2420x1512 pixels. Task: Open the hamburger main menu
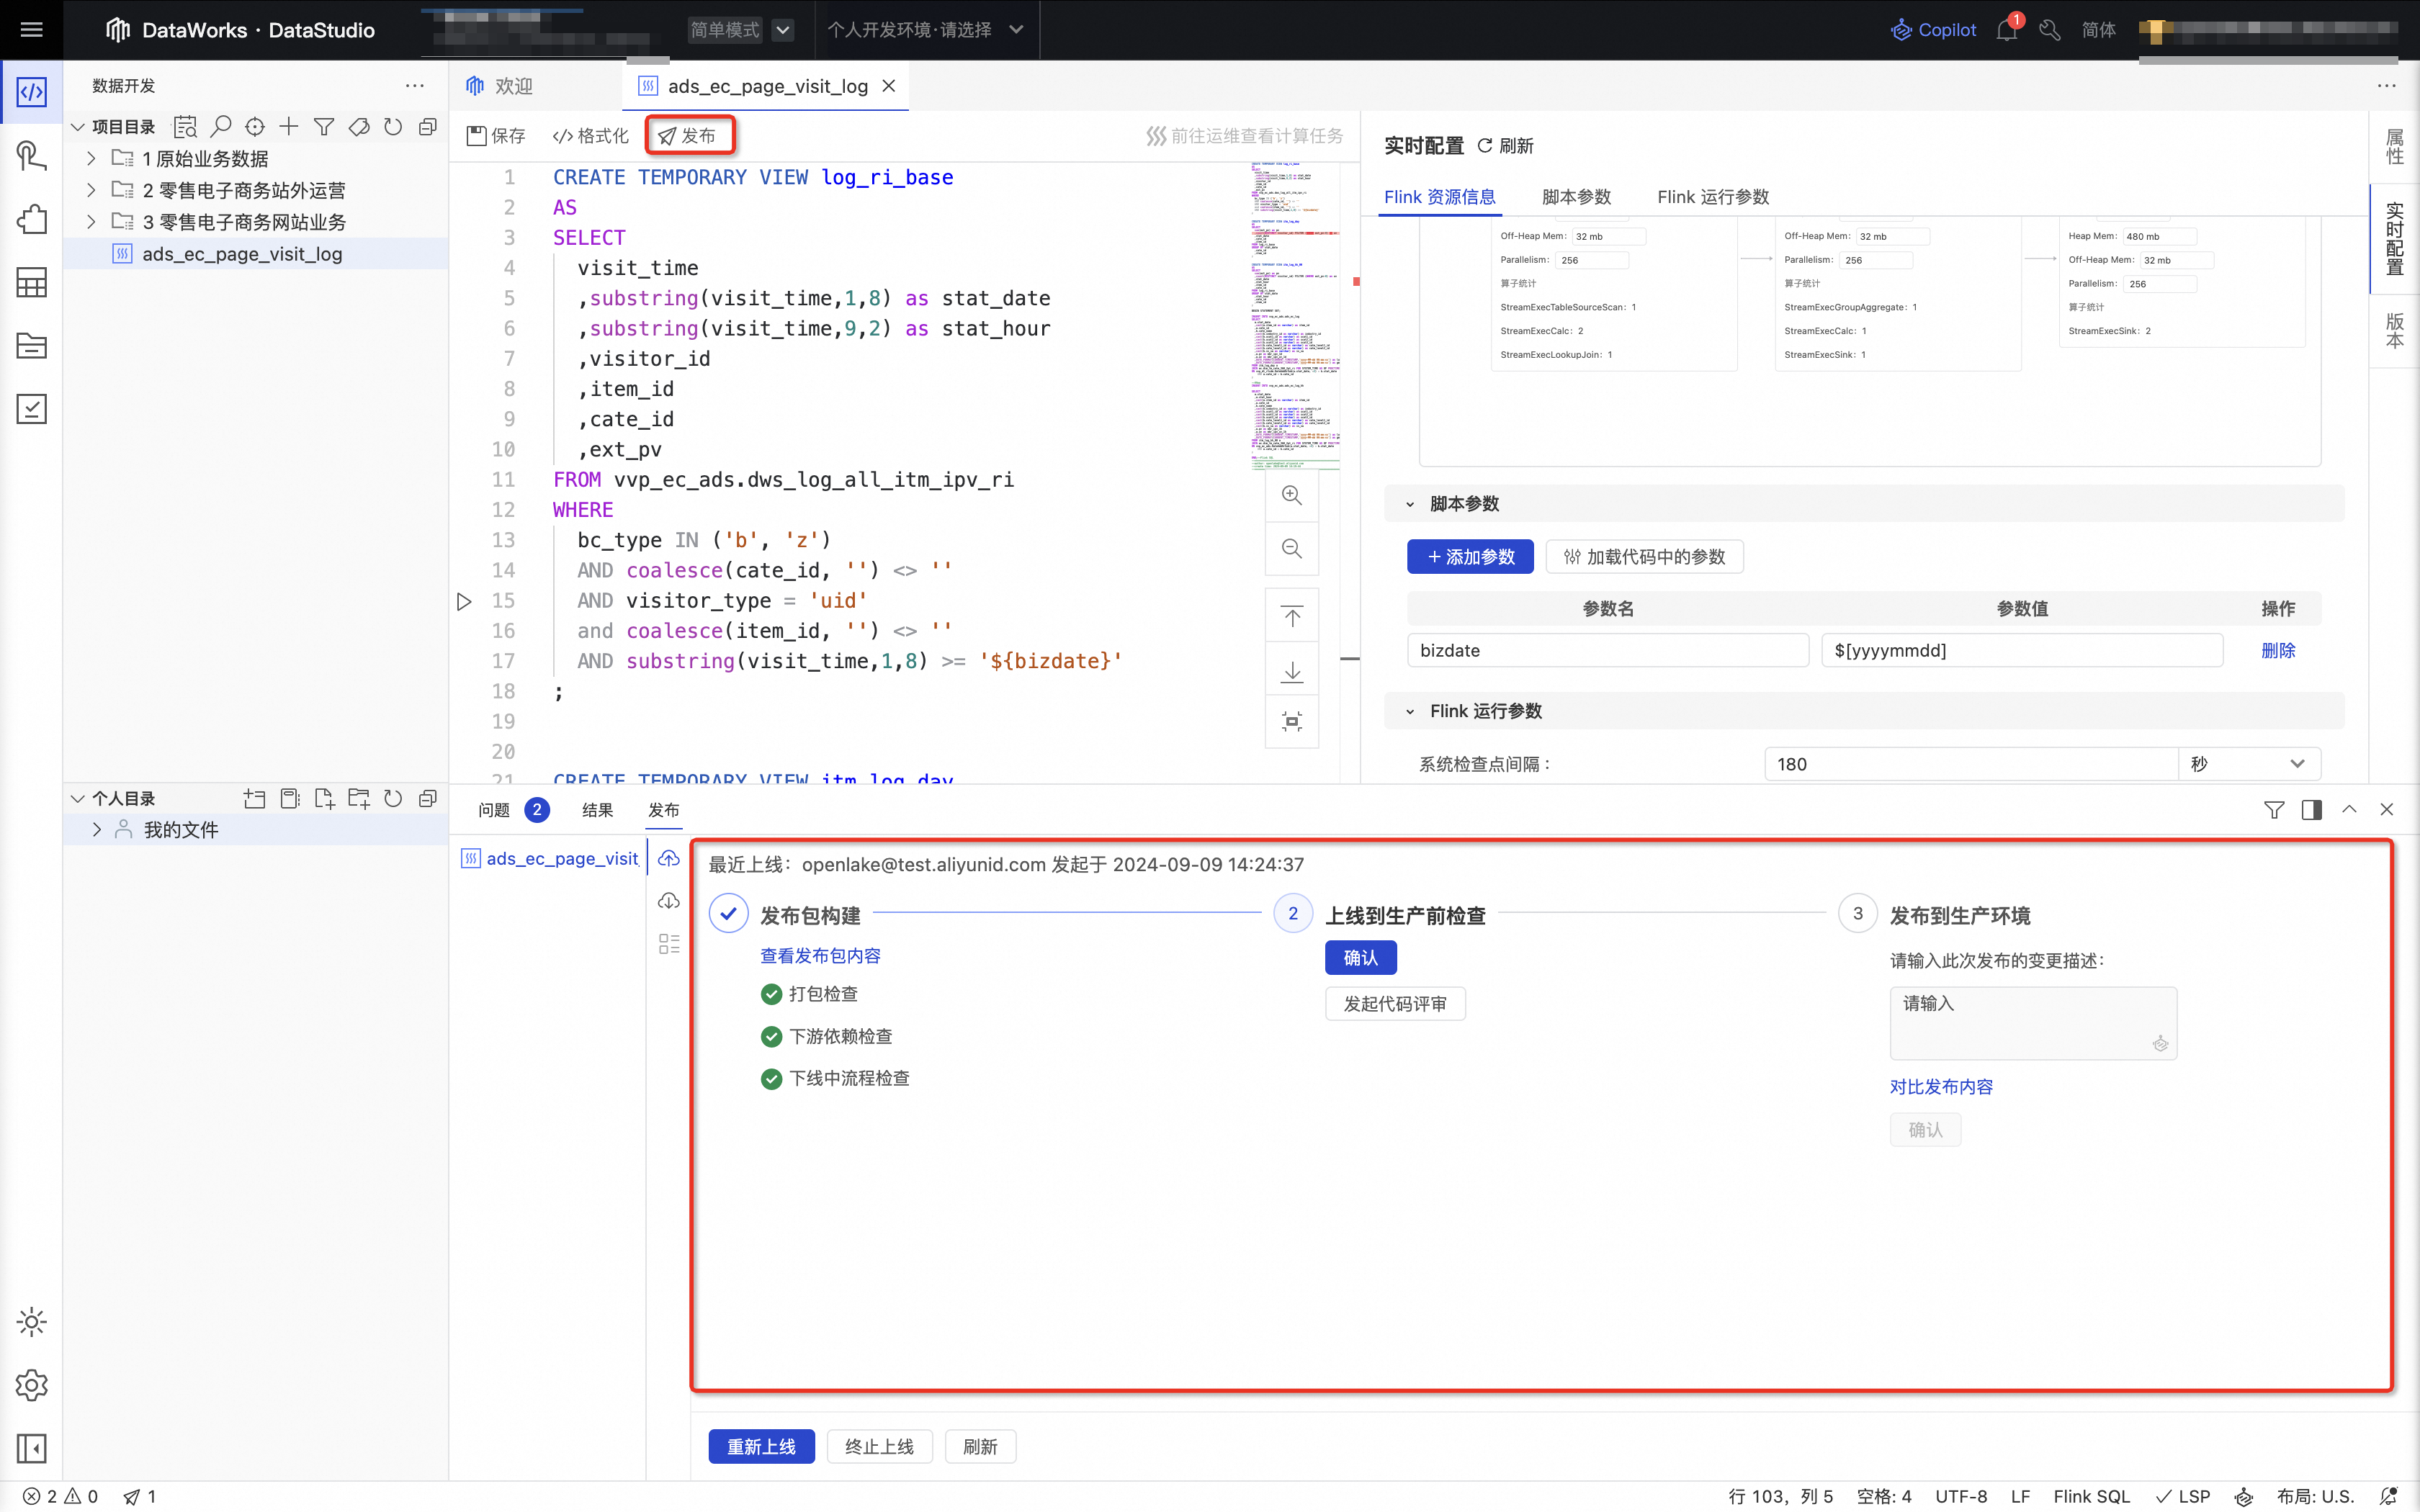[31, 30]
